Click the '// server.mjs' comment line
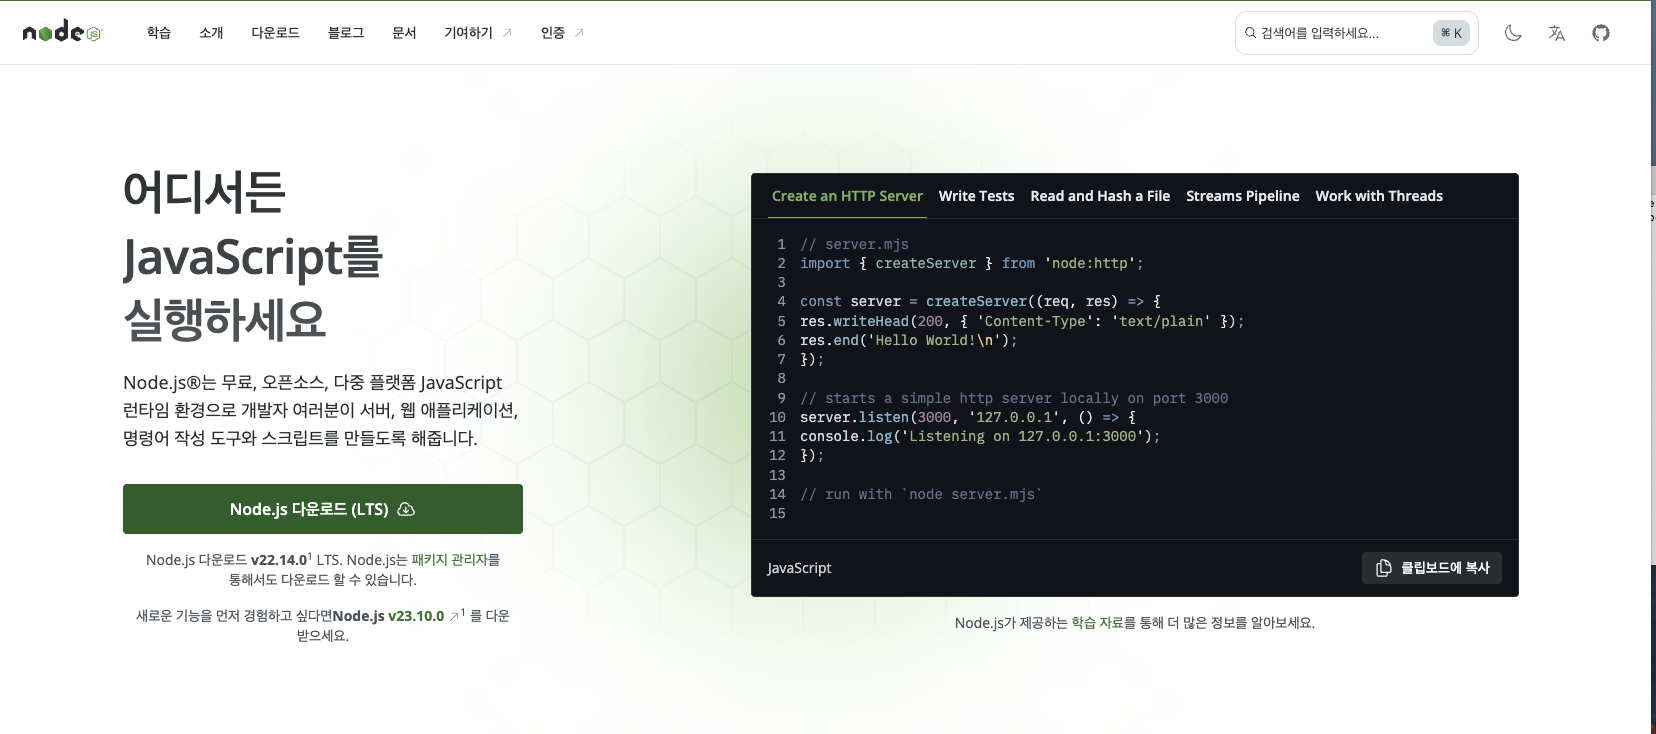Image resolution: width=1656 pixels, height=734 pixels. point(854,244)
